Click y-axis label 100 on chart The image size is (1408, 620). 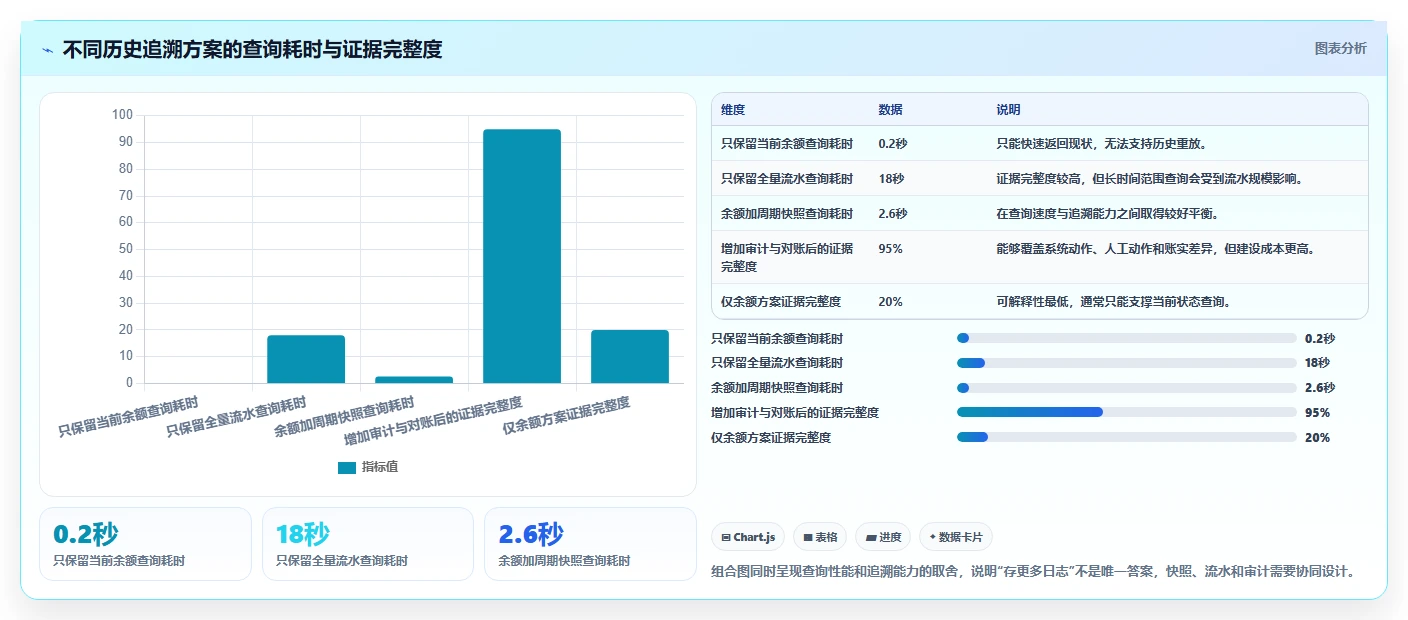122,115
